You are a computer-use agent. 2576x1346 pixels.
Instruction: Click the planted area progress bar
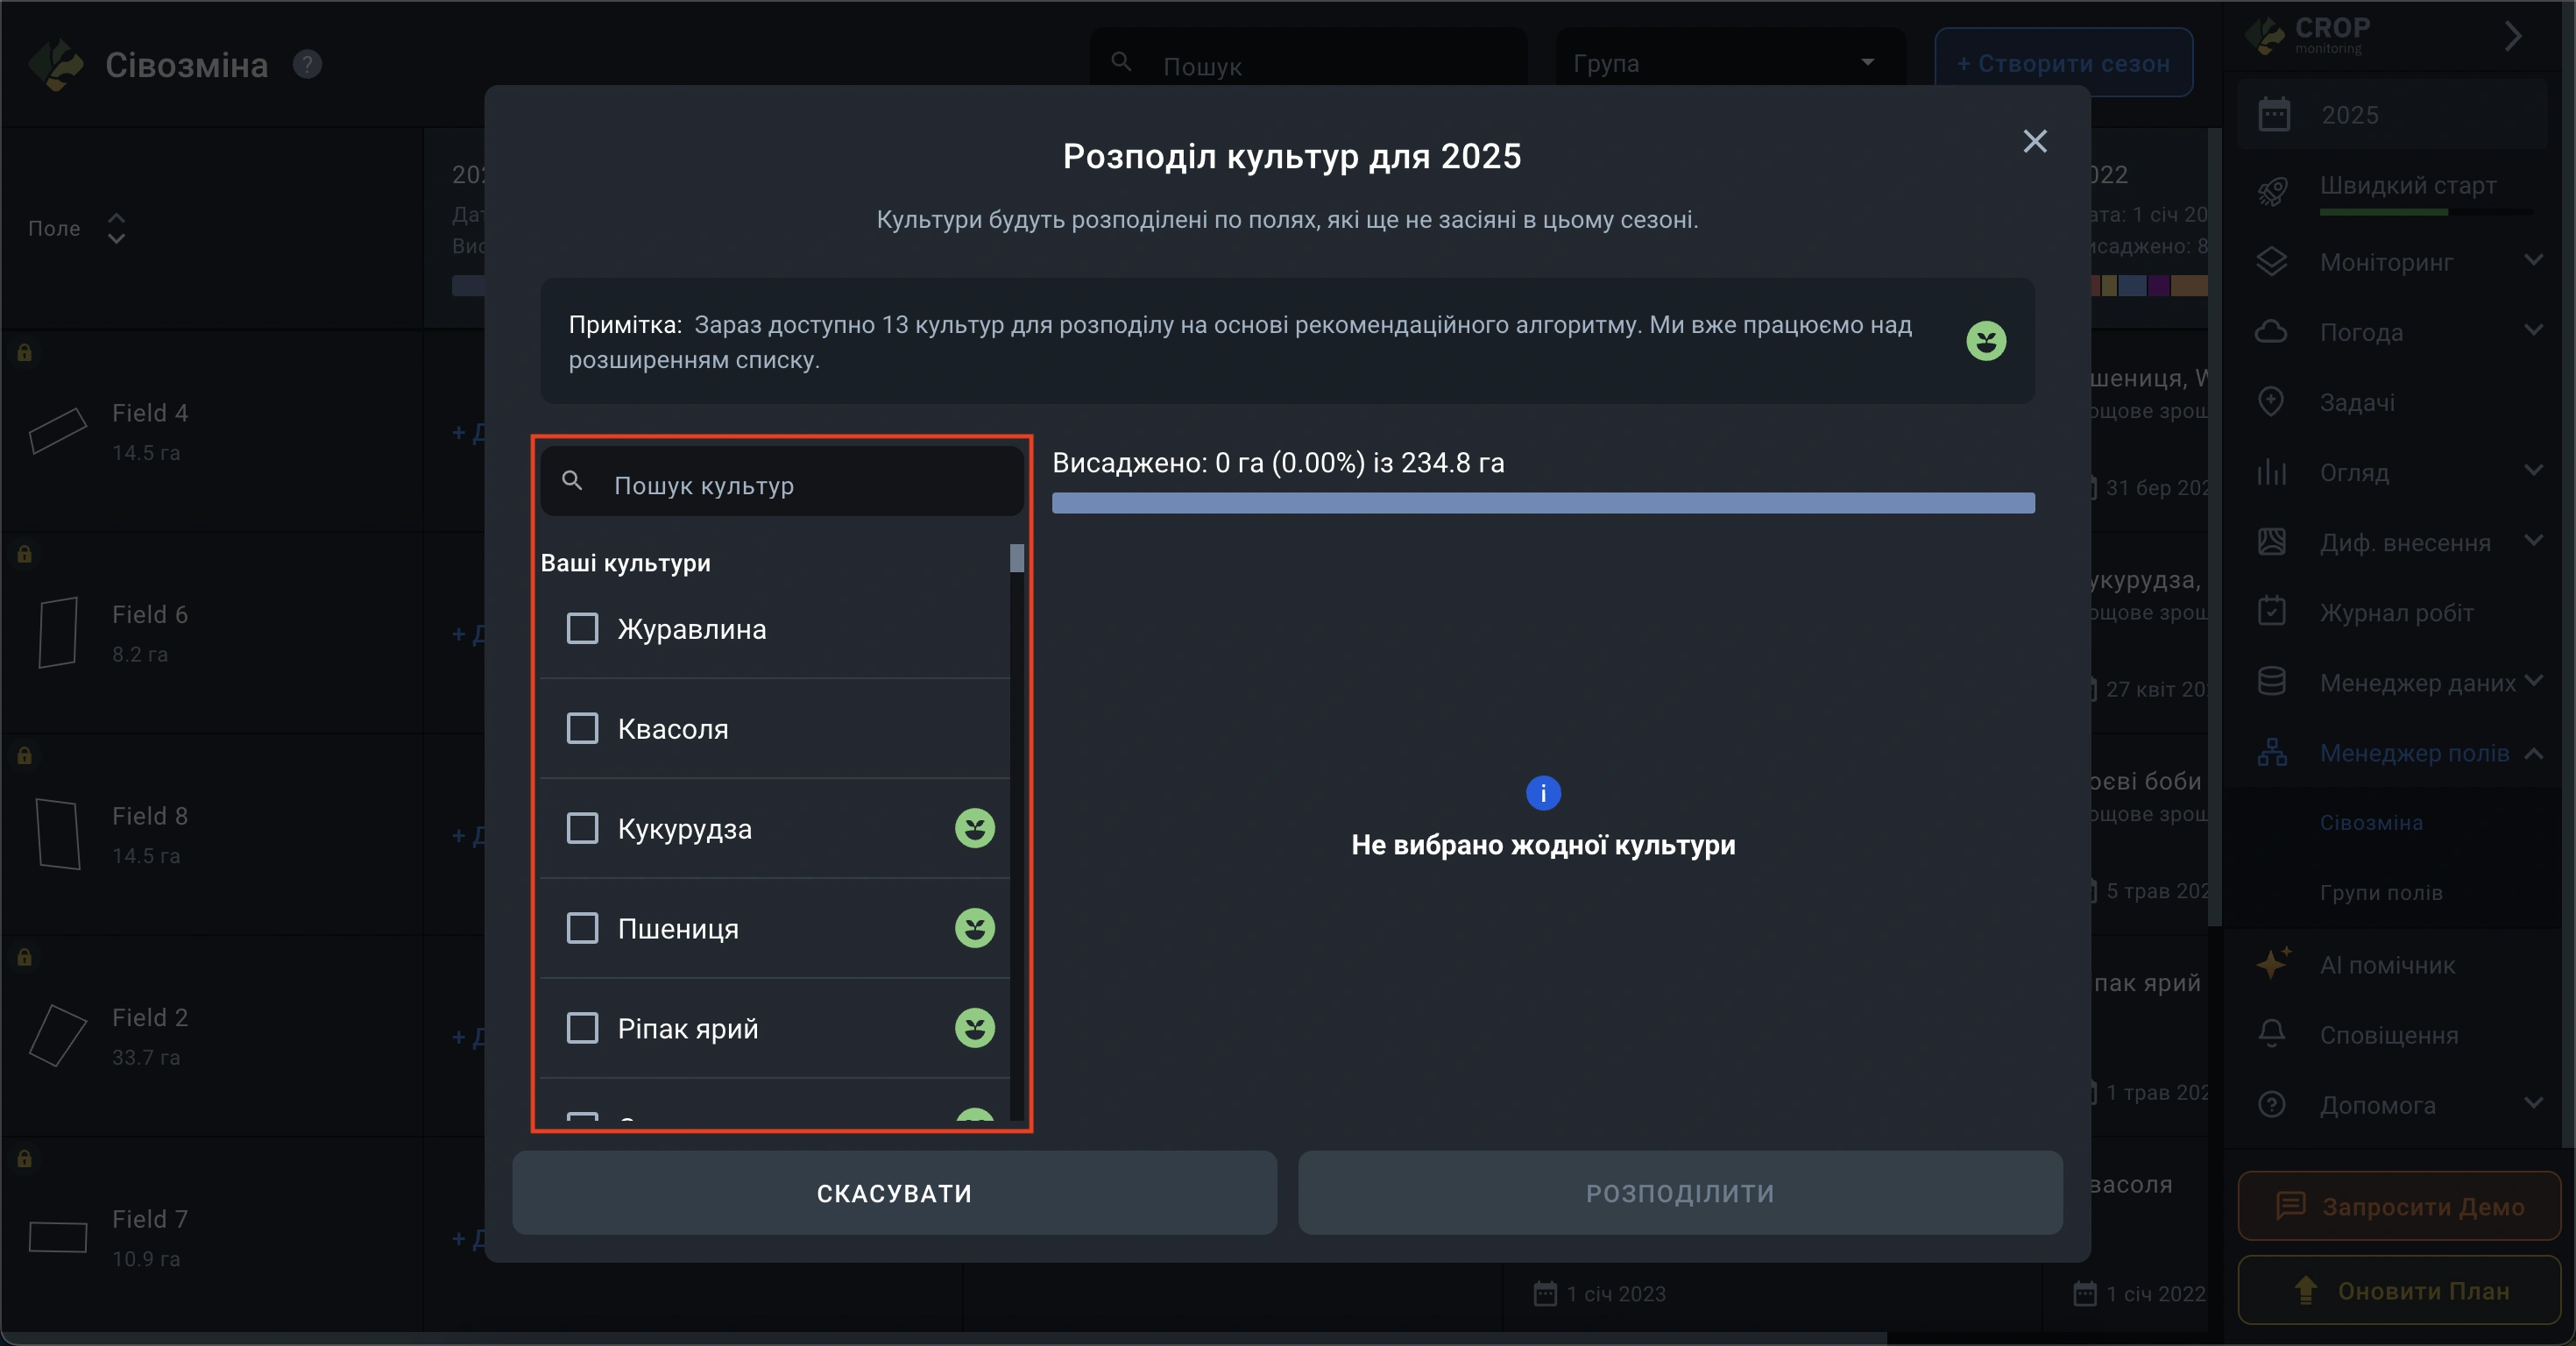click(x=1542, y=503)
